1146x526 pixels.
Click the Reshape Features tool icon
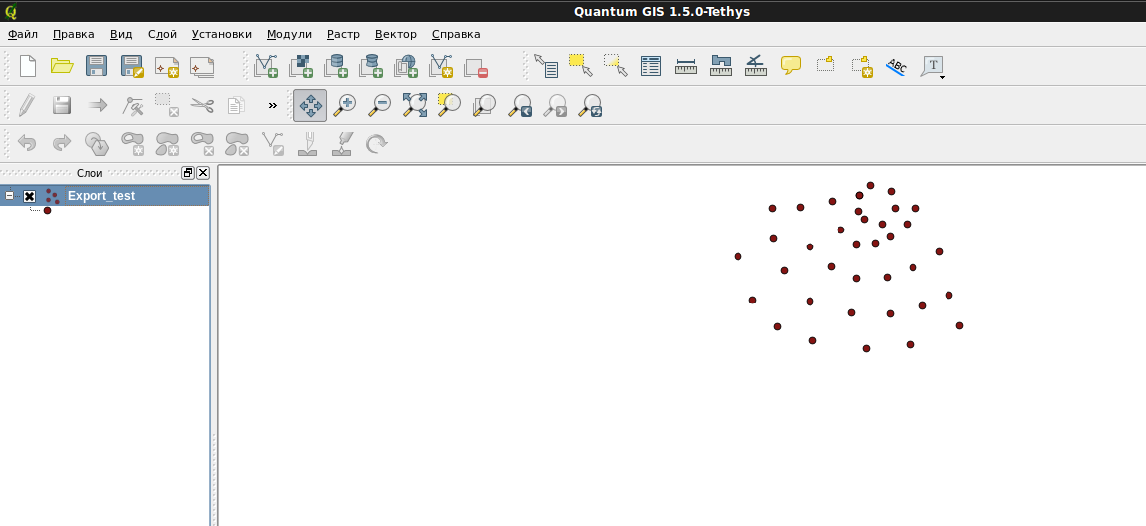click(x=273, y=143)
